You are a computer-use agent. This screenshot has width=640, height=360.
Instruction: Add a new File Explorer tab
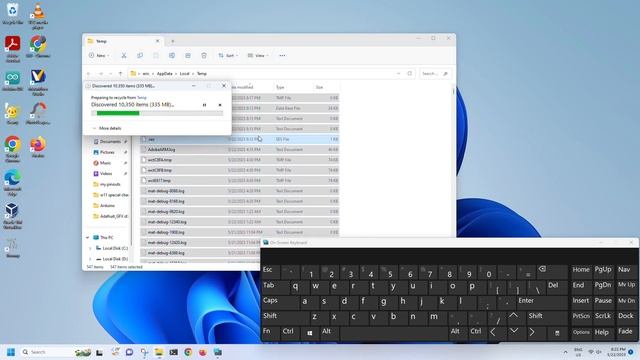click(173, 41)
